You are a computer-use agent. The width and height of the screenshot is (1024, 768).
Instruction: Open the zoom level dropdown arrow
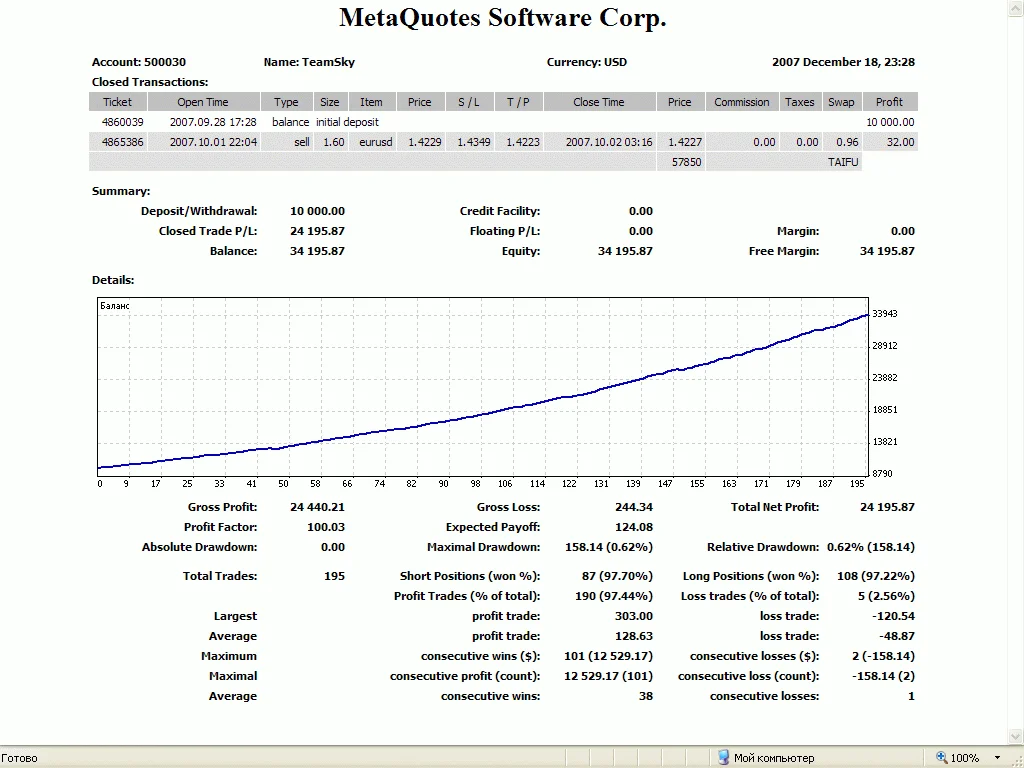pos(997,757)
